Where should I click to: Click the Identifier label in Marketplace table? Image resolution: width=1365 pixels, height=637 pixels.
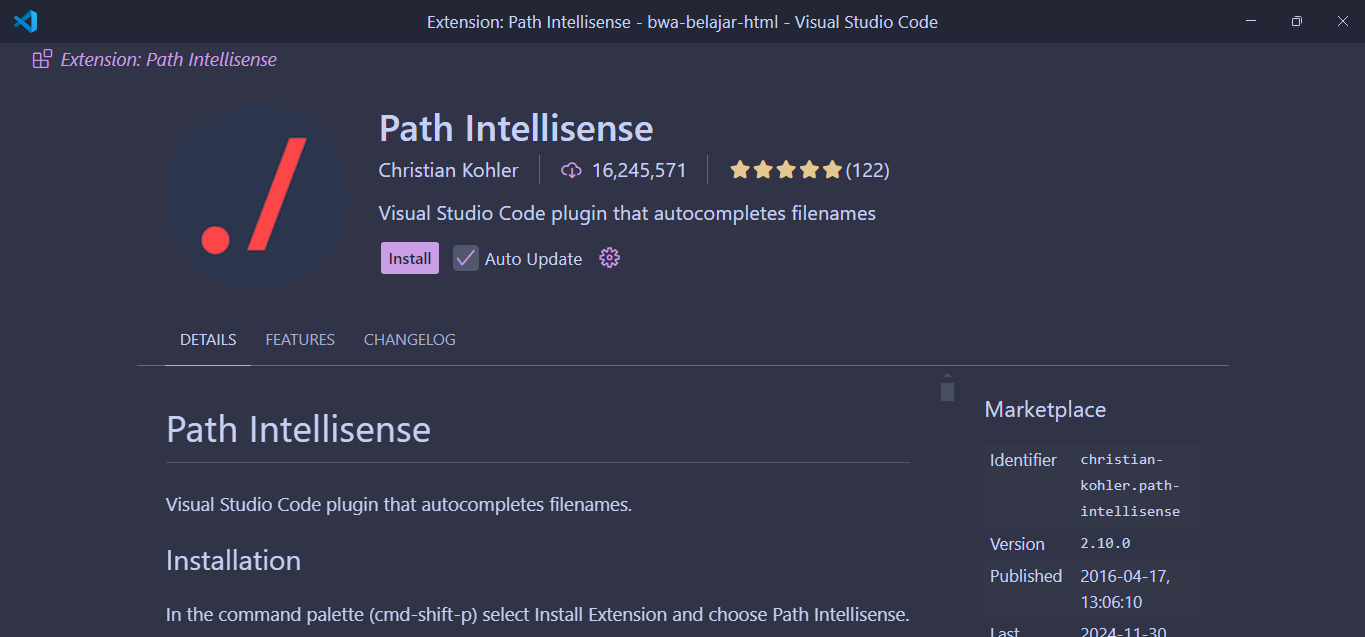[1023, 460]
